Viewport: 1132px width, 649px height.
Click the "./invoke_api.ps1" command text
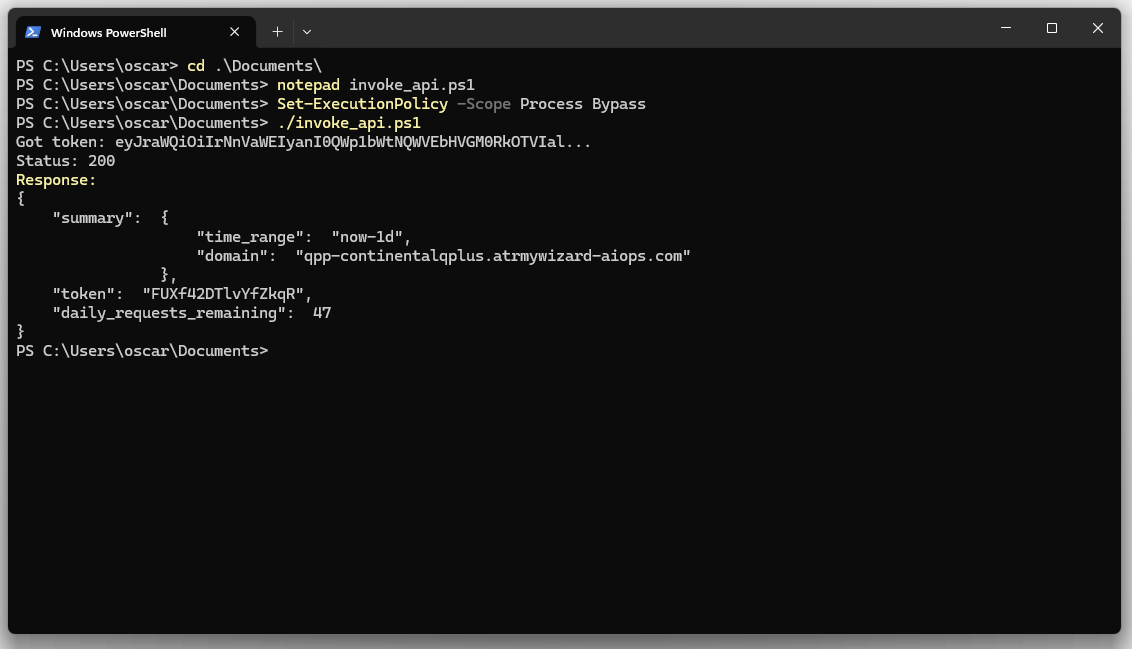349,123
